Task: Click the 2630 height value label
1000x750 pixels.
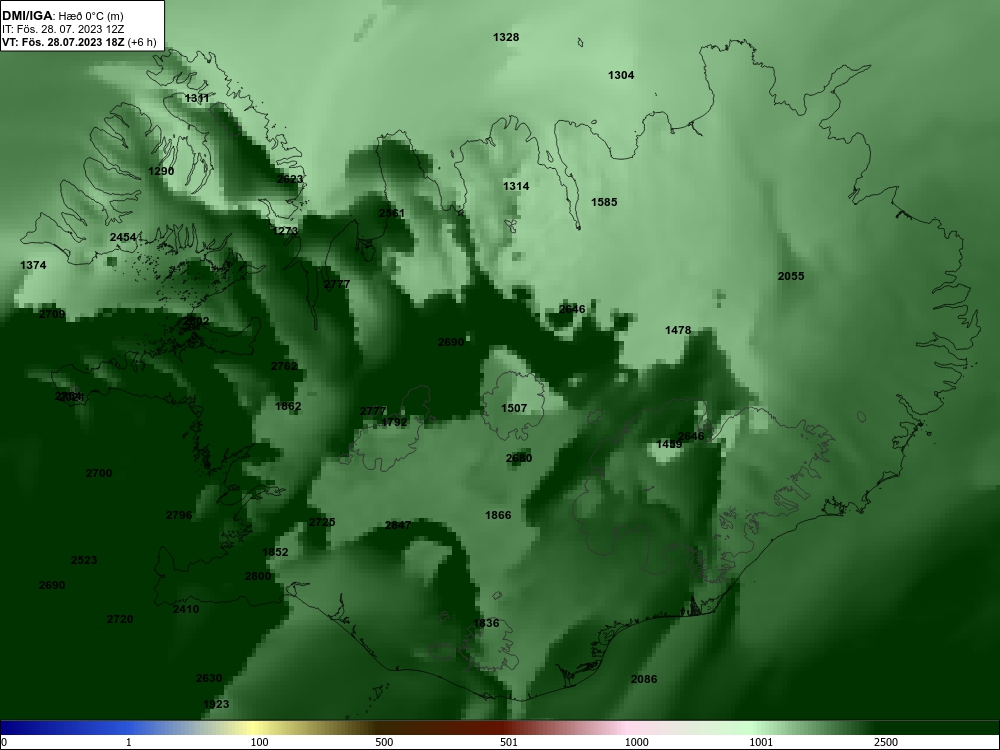Action: pyautogui.click(x=209, y=679)
